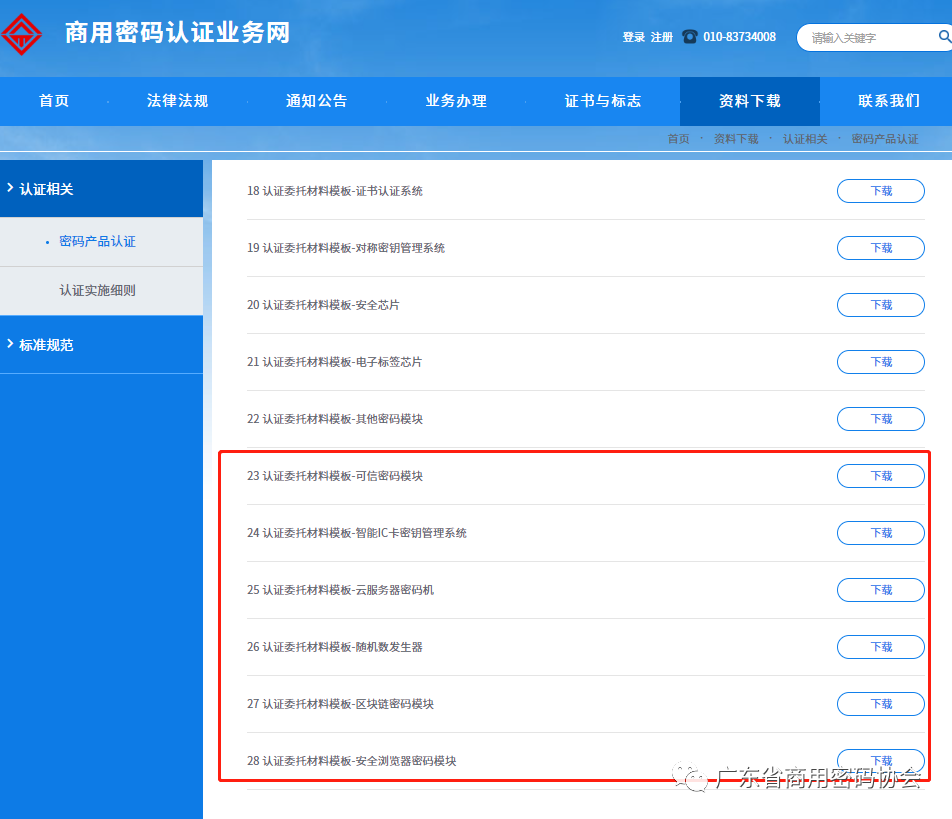The height and width of the screenshot is (819, 952).
Task: Click breadcrumb link 资料下载
Action: 735,139
